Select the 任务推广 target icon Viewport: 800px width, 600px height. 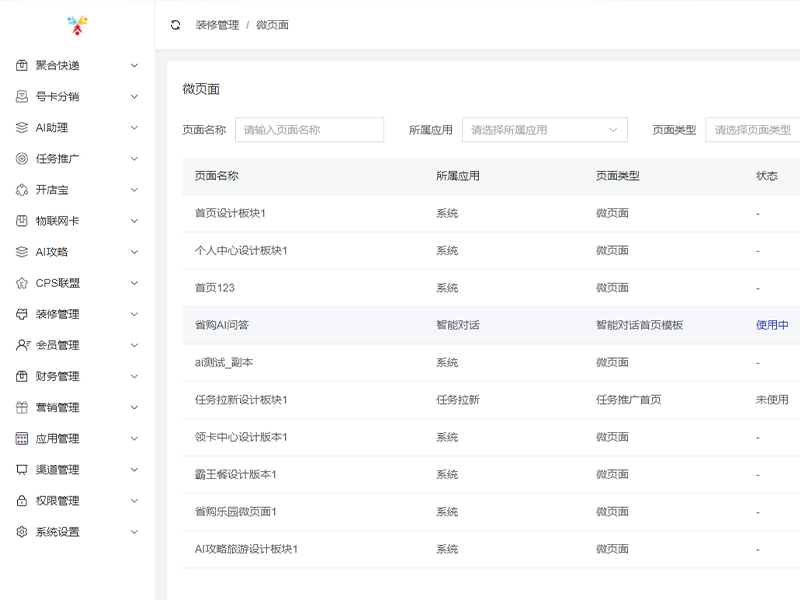[x=22, y=158]
